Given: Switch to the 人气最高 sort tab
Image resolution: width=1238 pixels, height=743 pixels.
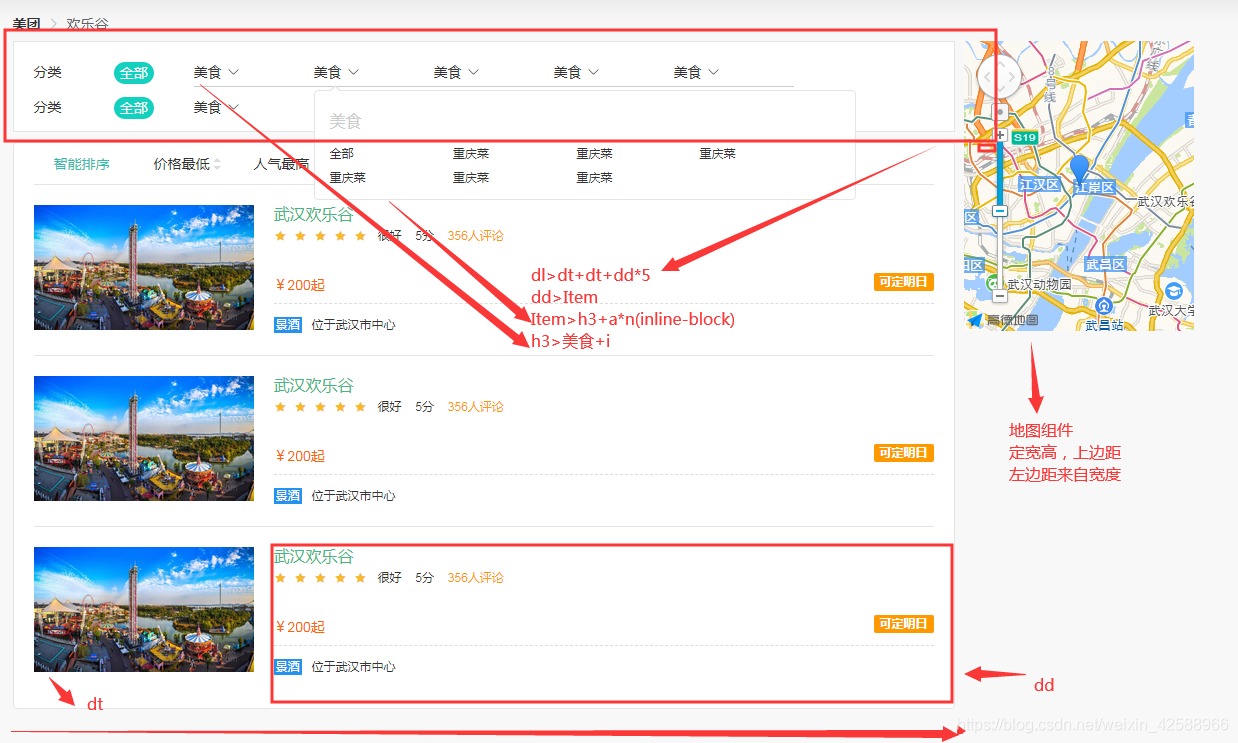Looking at the screenshot, I should point(281,164).
